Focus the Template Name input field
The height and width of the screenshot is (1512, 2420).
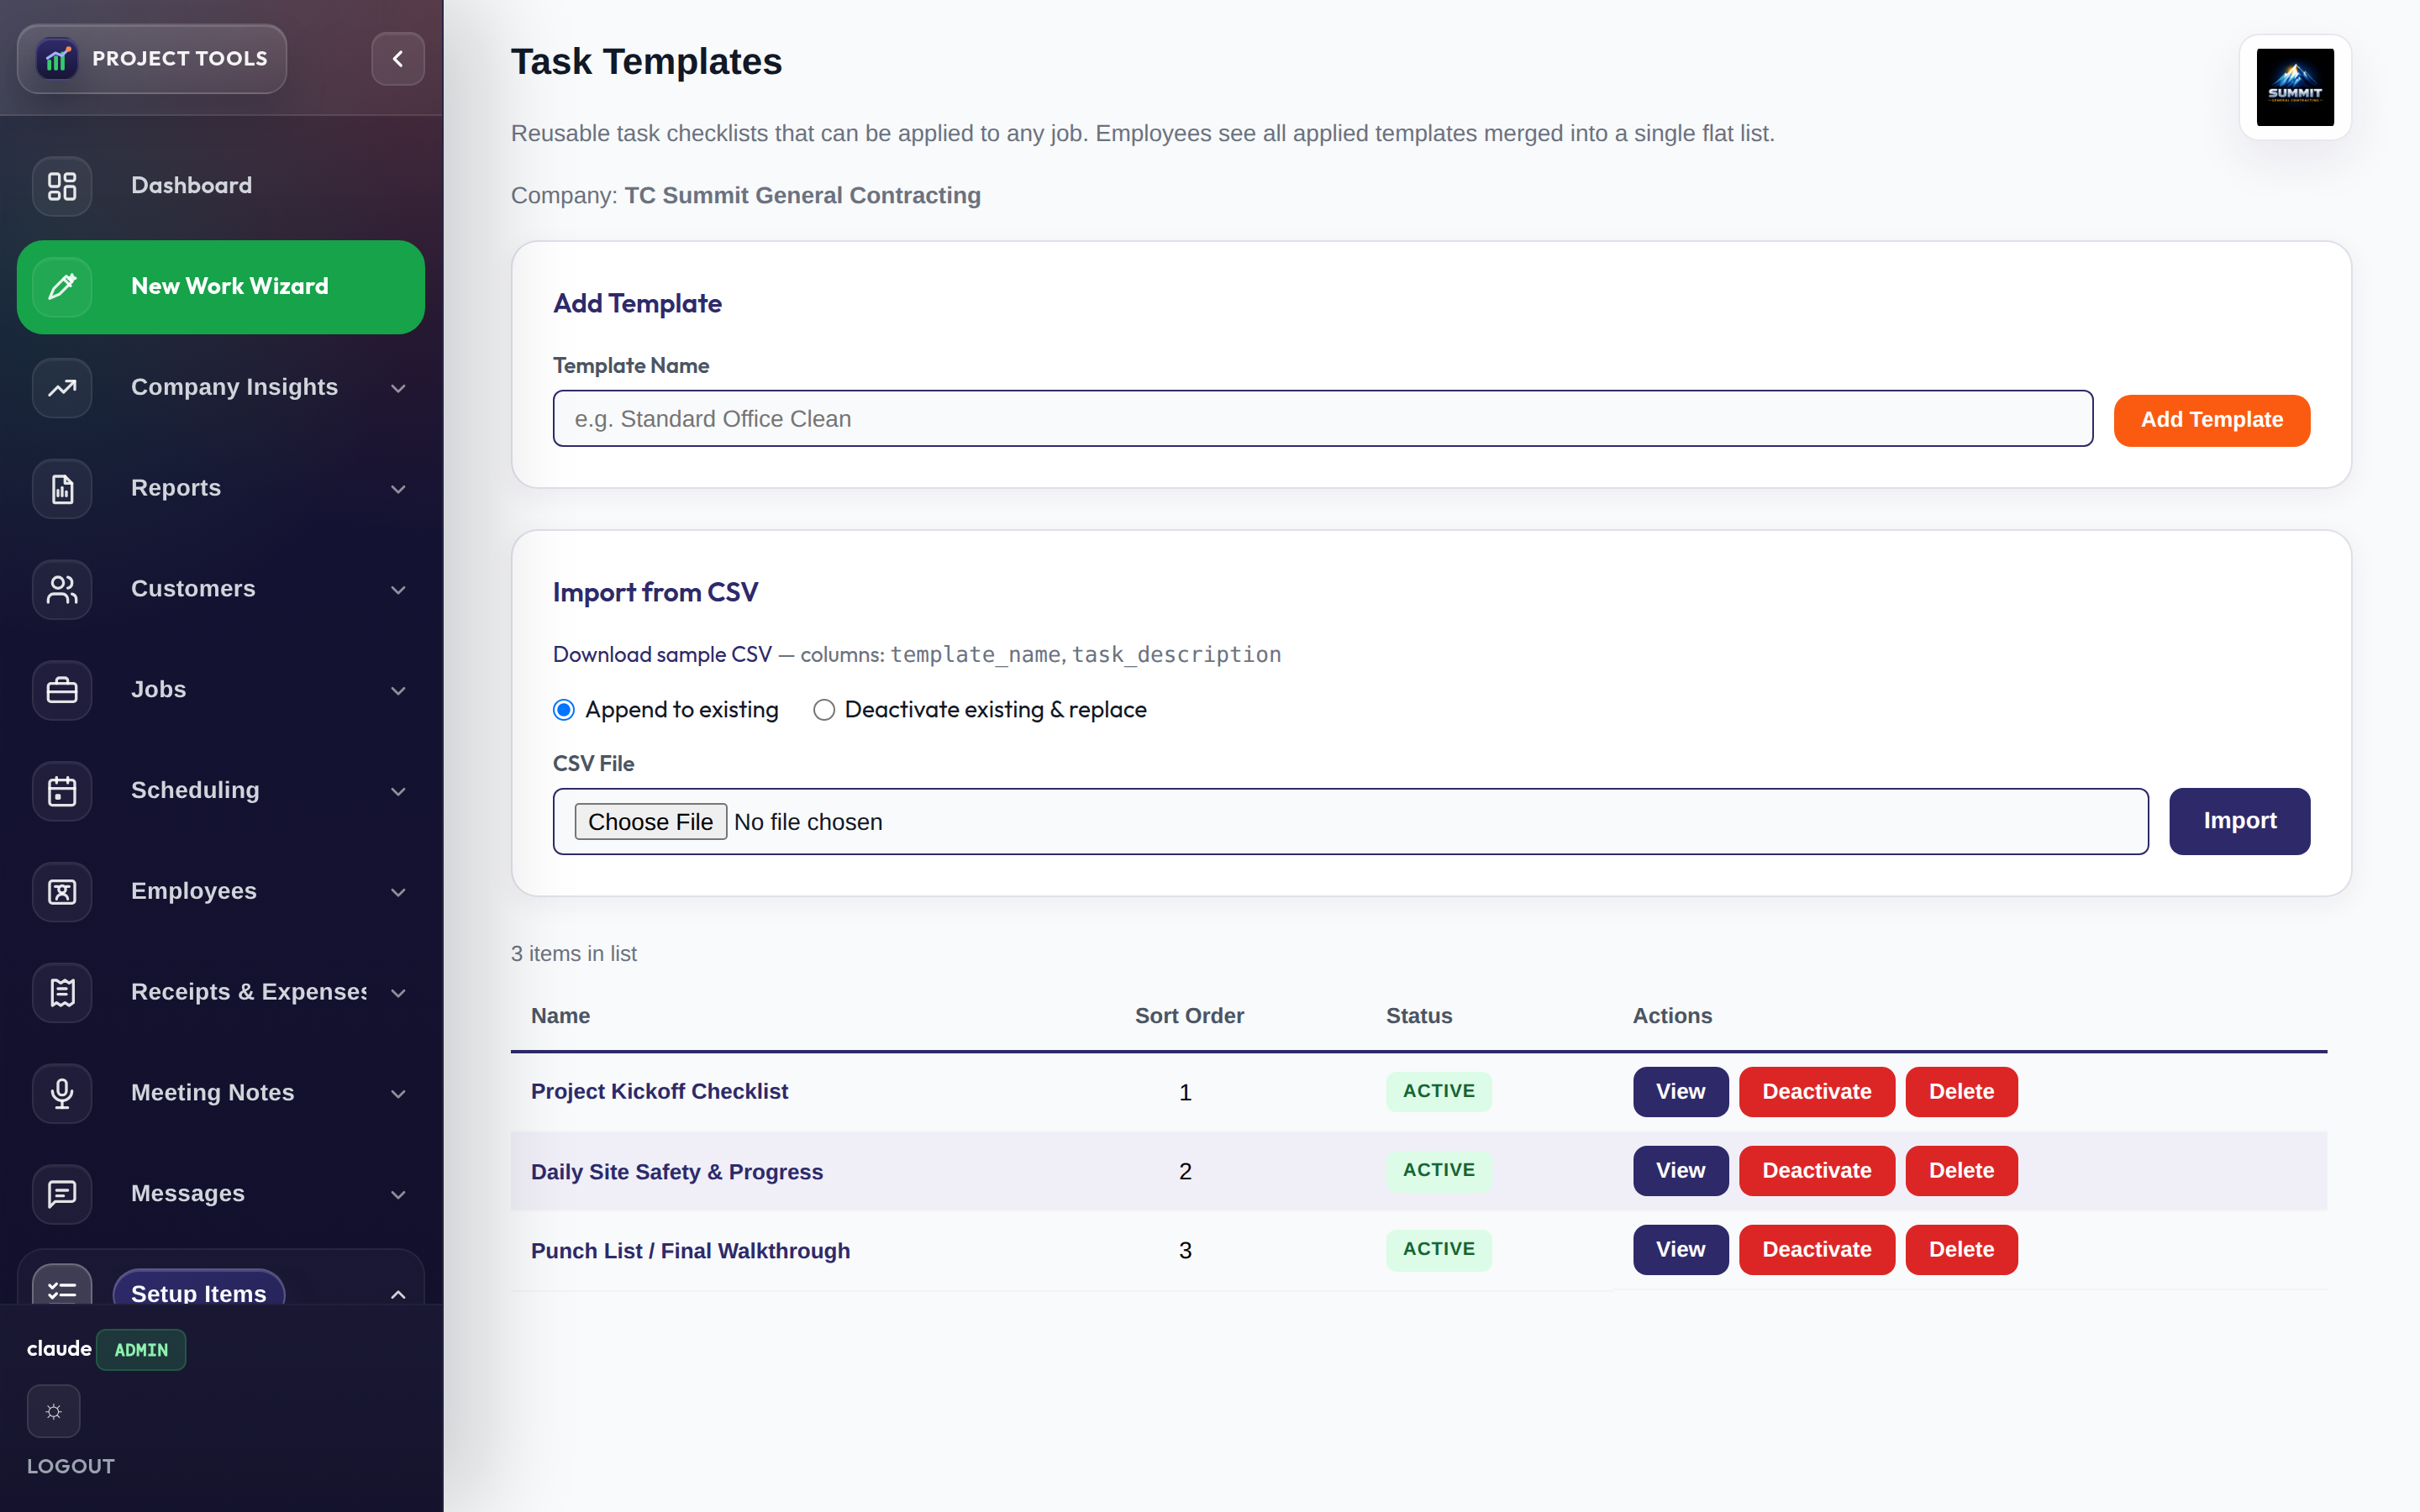1322,419
